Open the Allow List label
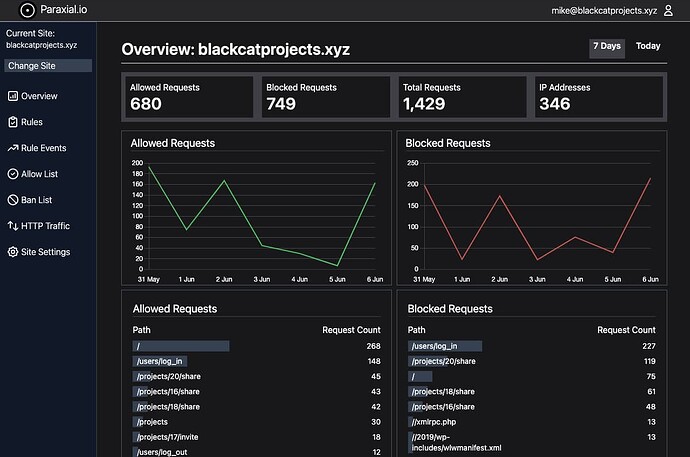This screenshot has height=457, width=690. point(39,174)
